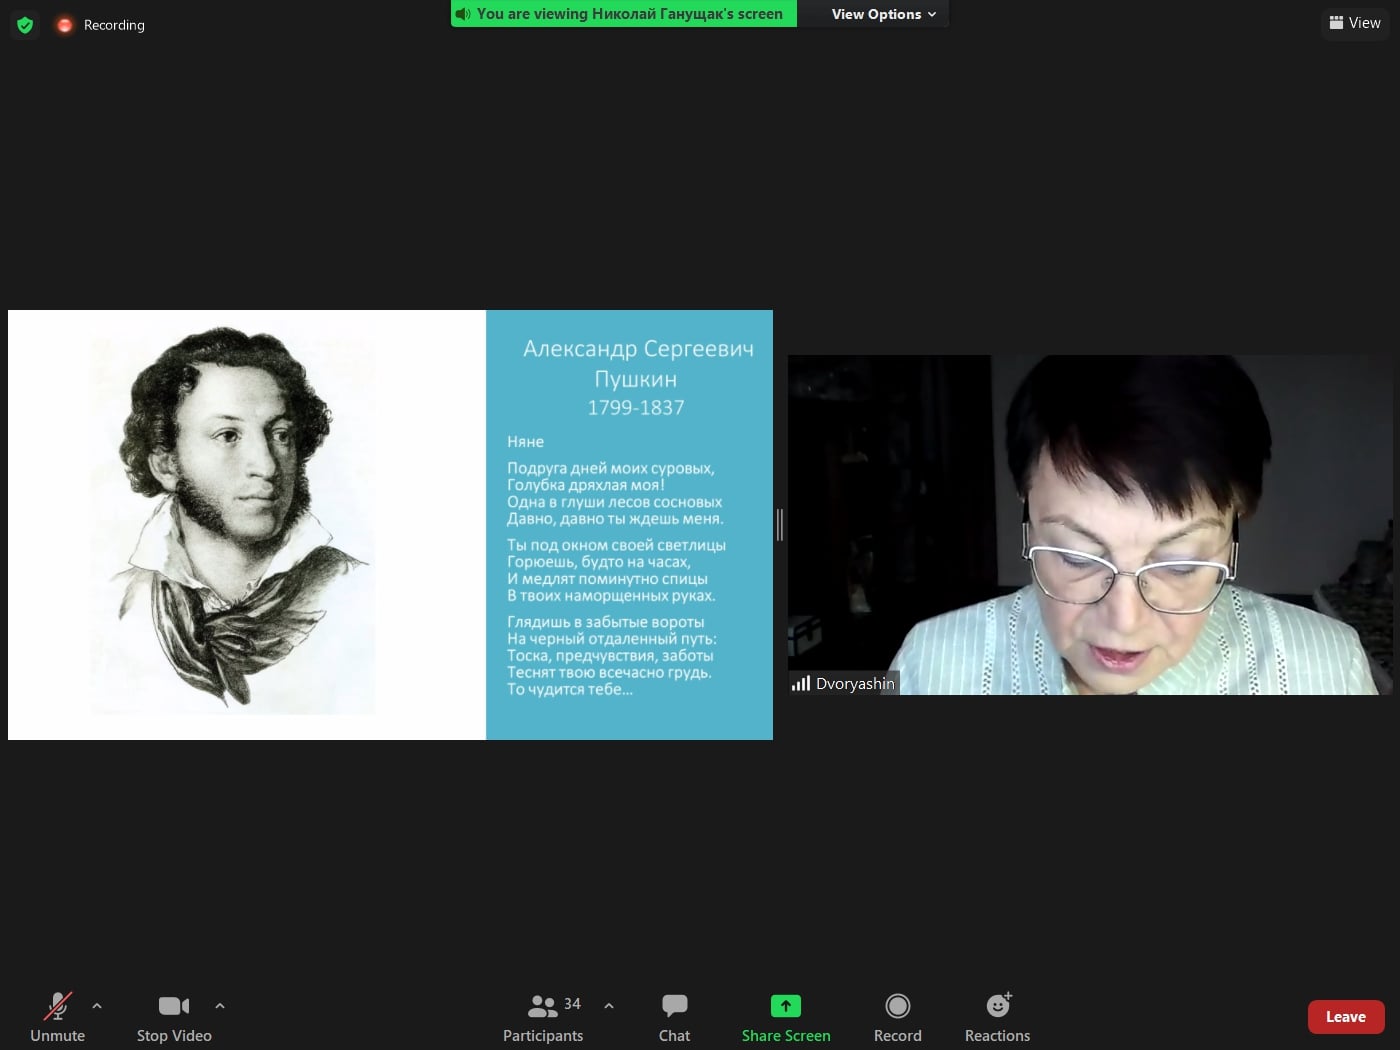Click the "You are viewing" screen share banner
This screenshot has width=1400, height=1050.
coord(624,14)
